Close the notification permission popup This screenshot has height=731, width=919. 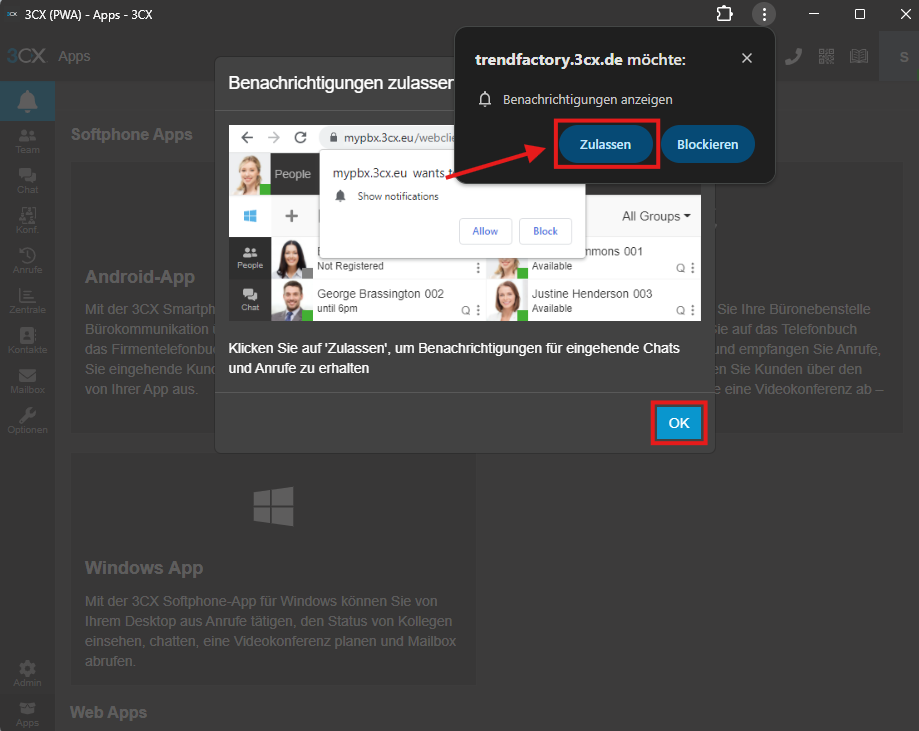(x=747, y=59)
